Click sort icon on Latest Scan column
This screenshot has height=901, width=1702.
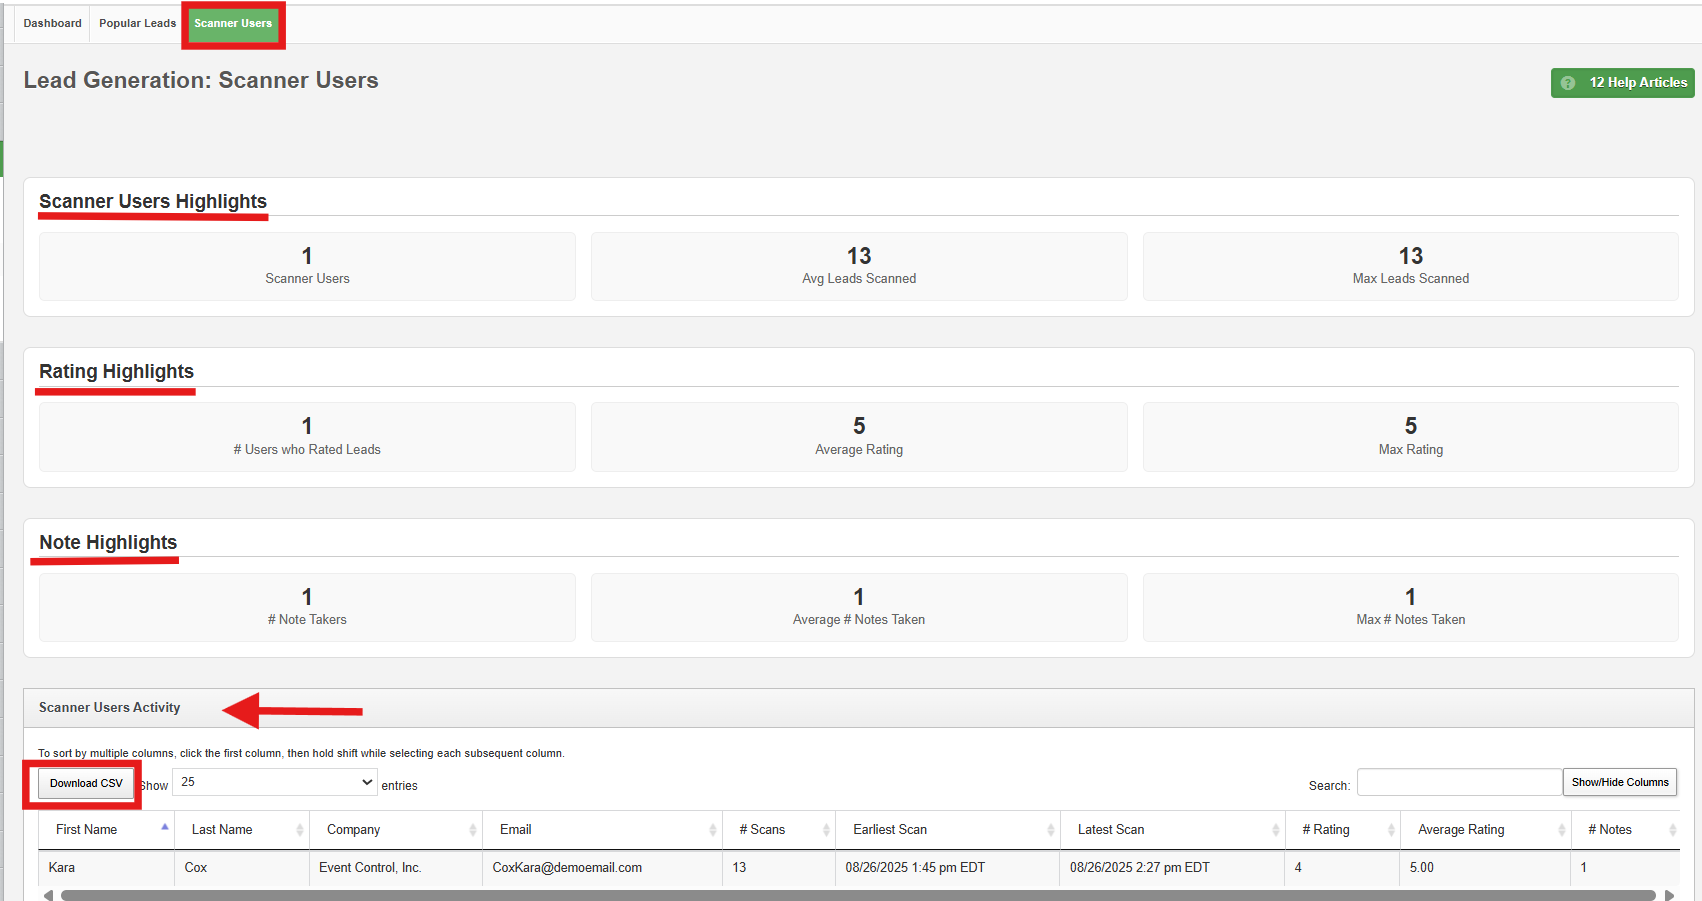pos(1275,830)
